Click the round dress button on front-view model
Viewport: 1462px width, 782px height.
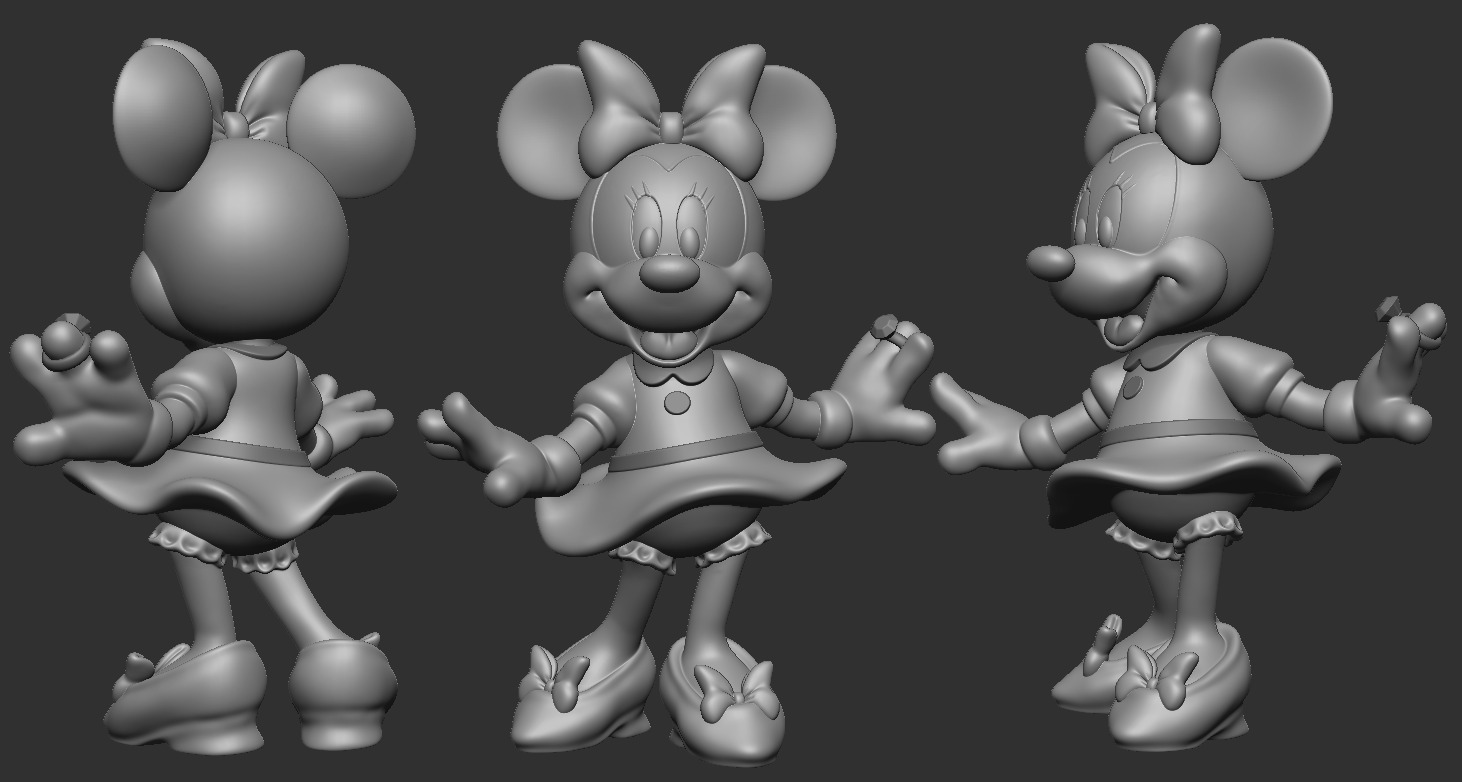pos(677,403)
